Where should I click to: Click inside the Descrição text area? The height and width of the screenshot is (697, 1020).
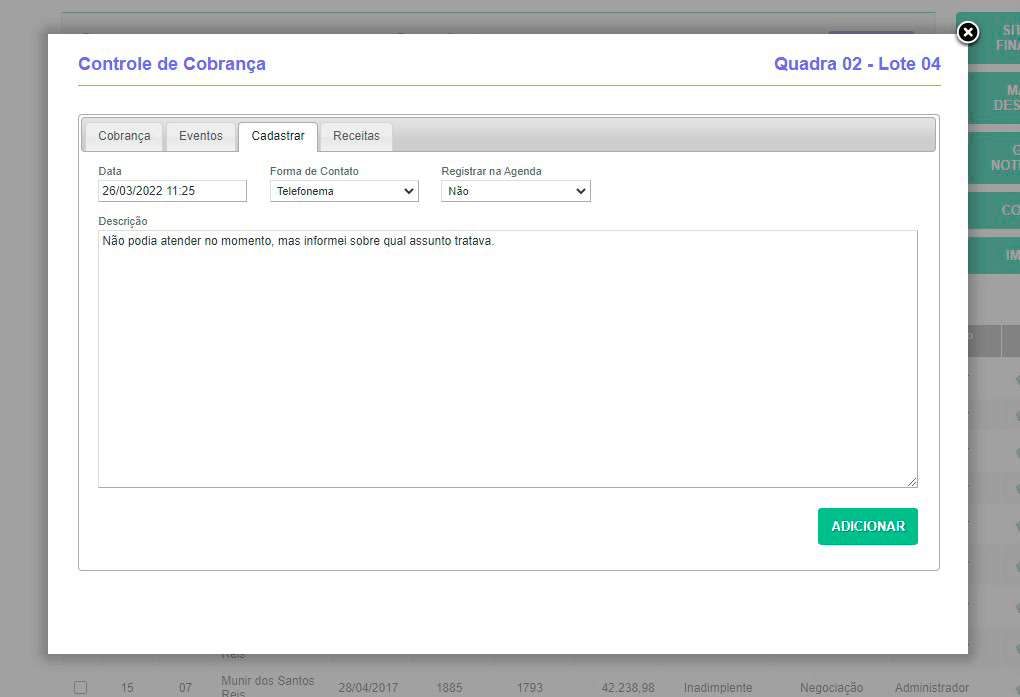(507, 360)
